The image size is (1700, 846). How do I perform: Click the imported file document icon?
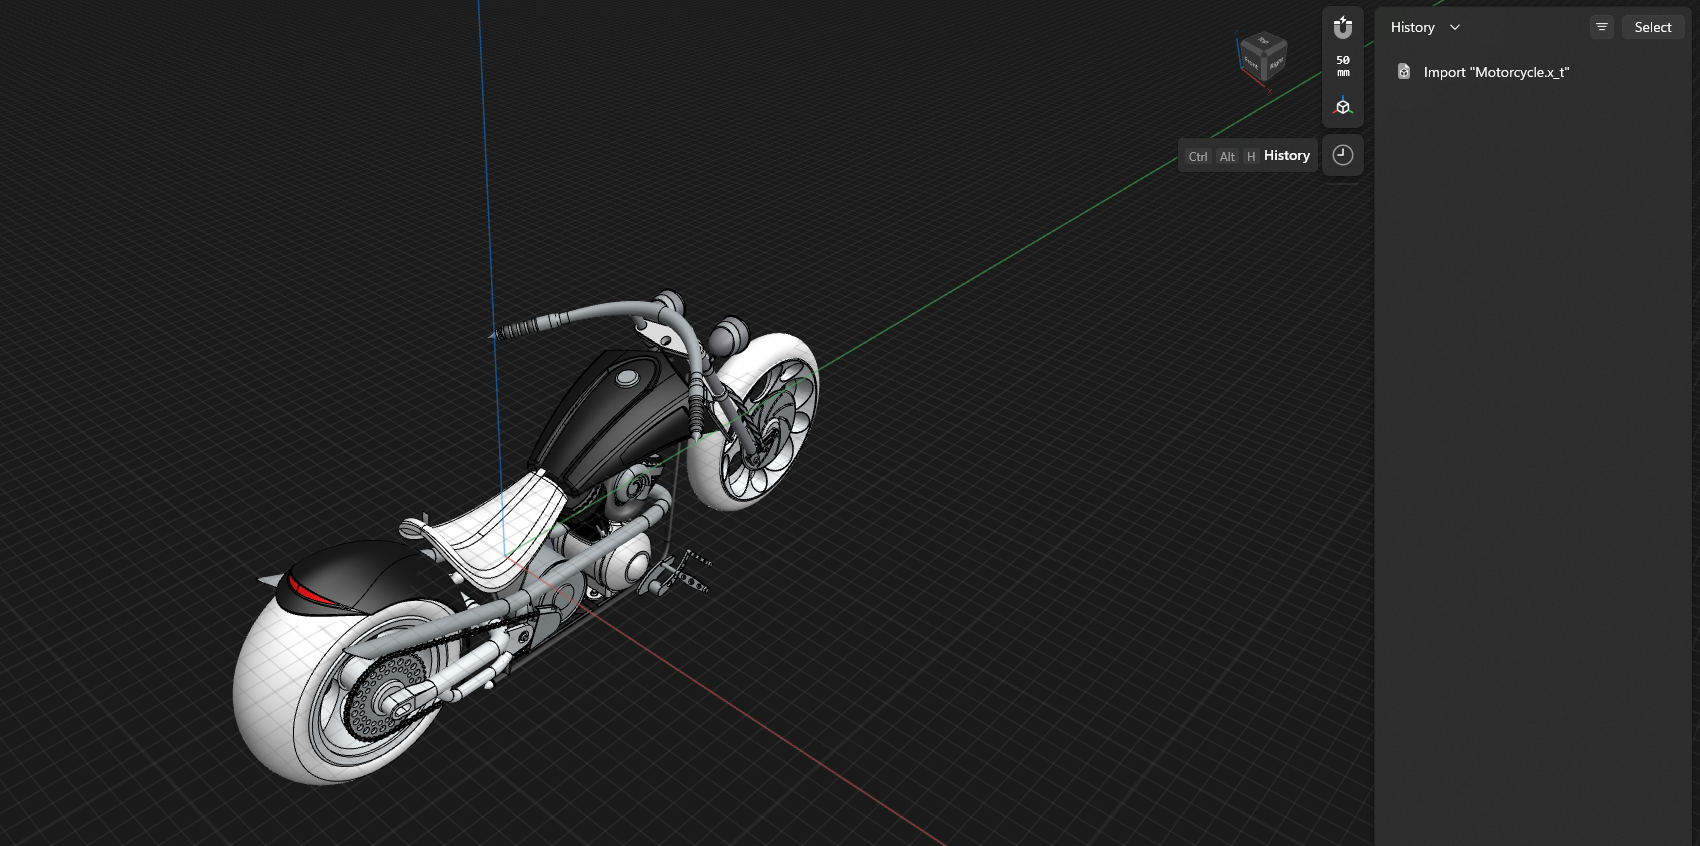pyautogui.click(x=1404, y=72)
